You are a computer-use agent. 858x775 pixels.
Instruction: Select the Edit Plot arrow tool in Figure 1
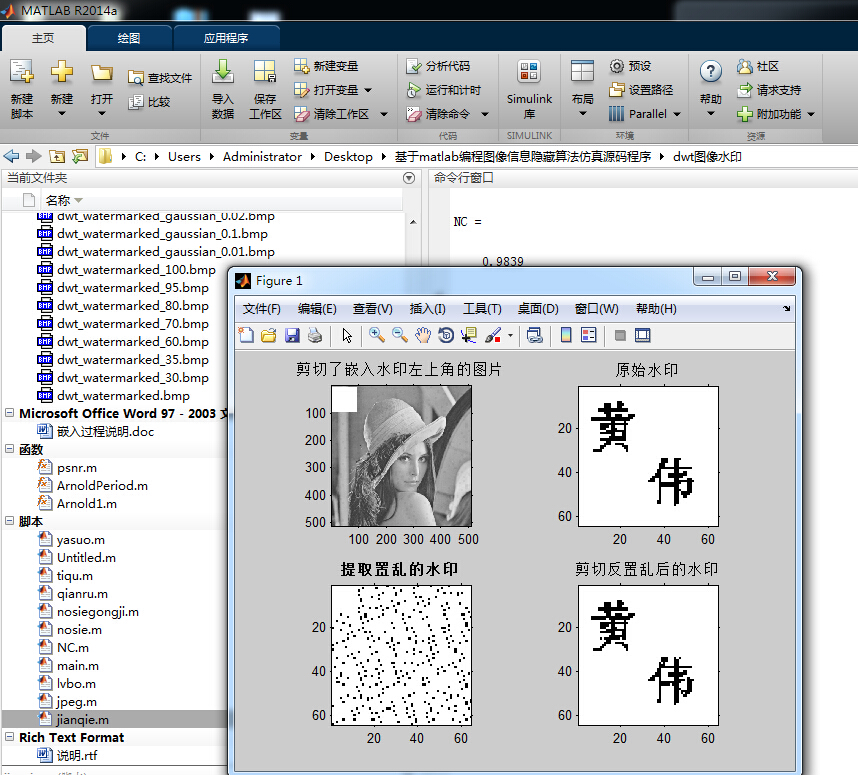[x=347, y=335]
